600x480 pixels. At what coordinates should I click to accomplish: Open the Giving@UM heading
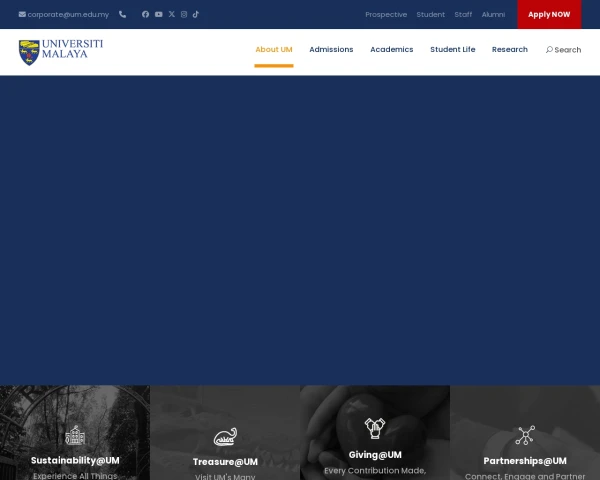pos(375,455)
